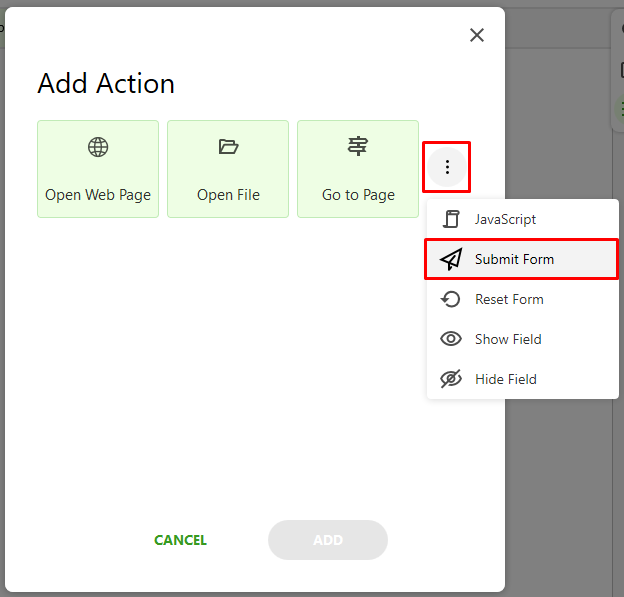
Task: Select the Reset Form menu text
Action: [x=509, y=299]
